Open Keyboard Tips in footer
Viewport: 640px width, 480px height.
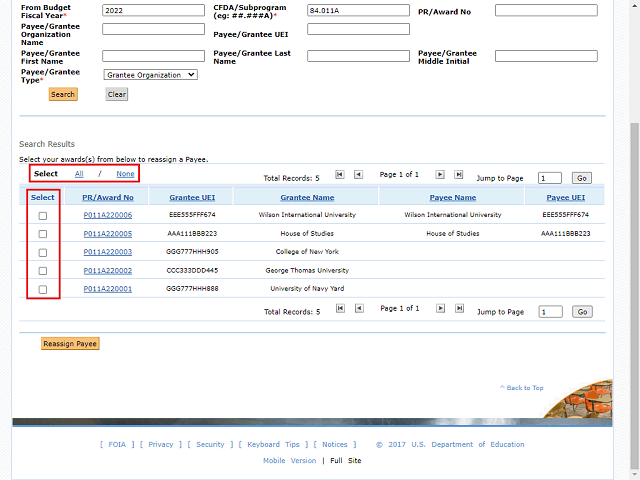pos(273,445)
